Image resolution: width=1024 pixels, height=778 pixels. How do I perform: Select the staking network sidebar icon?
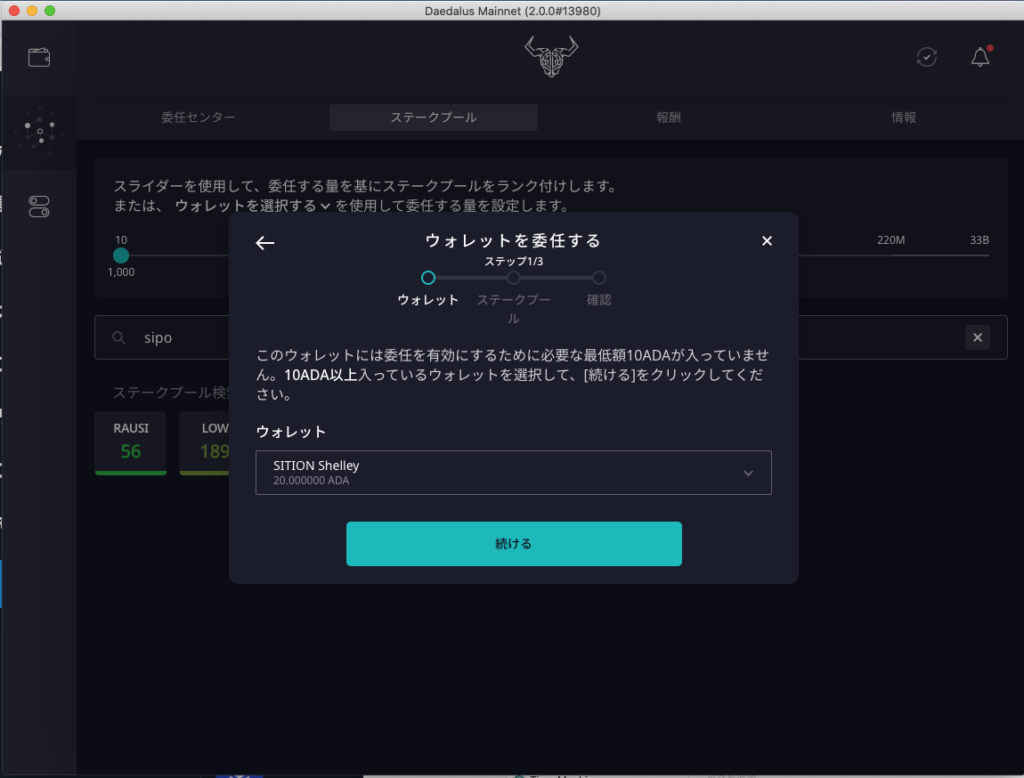[39, 132]
